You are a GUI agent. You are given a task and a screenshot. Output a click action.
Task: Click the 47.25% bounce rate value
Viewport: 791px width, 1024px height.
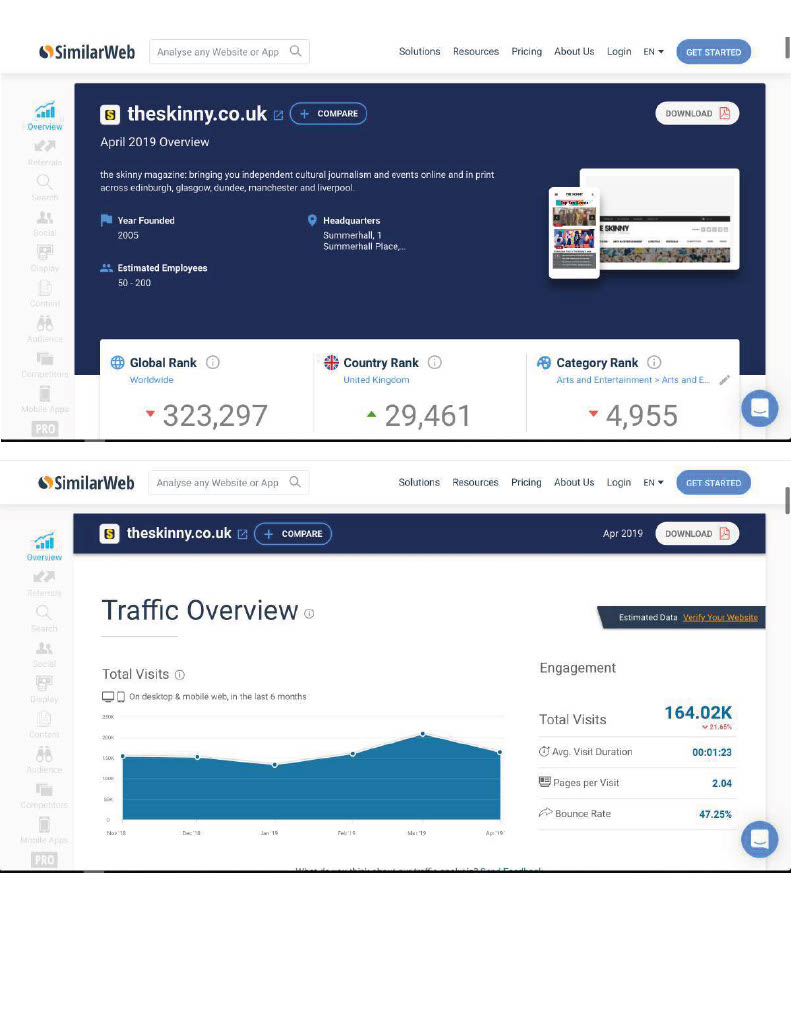click(715, 814)
